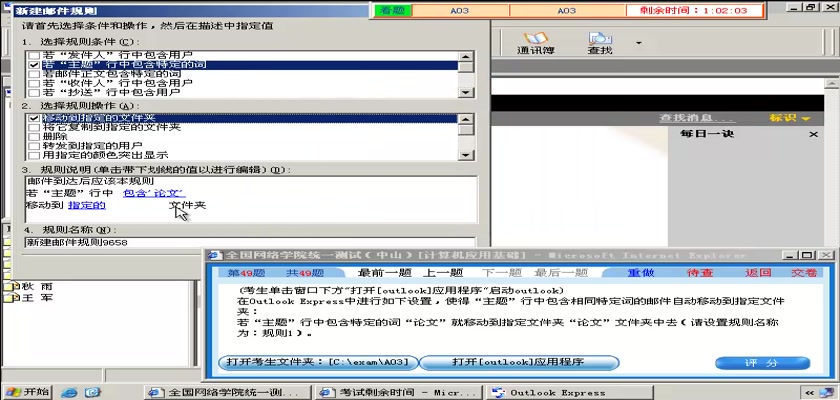The width and height of the screenshot is (840, 400).
Task: Check the 若"发件人"行中包含用户 condition
Action: (34, 55)
